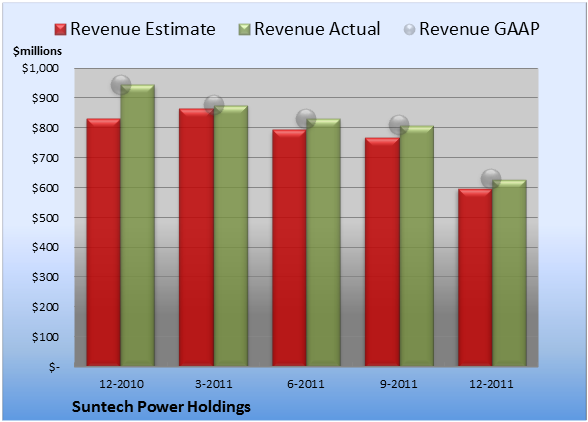Select the red estimate bar for 12-2011

[475, 278]
